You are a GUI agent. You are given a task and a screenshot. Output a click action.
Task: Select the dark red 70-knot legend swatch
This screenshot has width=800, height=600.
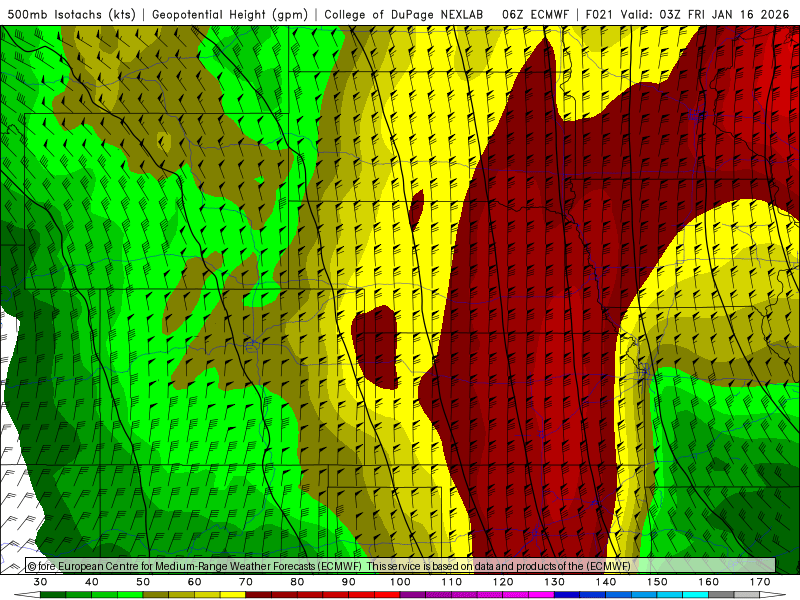[x=259, y=595]
